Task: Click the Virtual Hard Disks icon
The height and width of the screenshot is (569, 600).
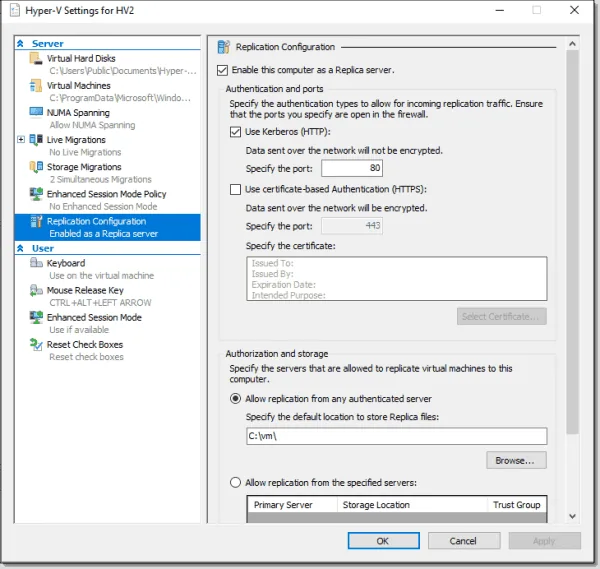Action: coord(36,59)
